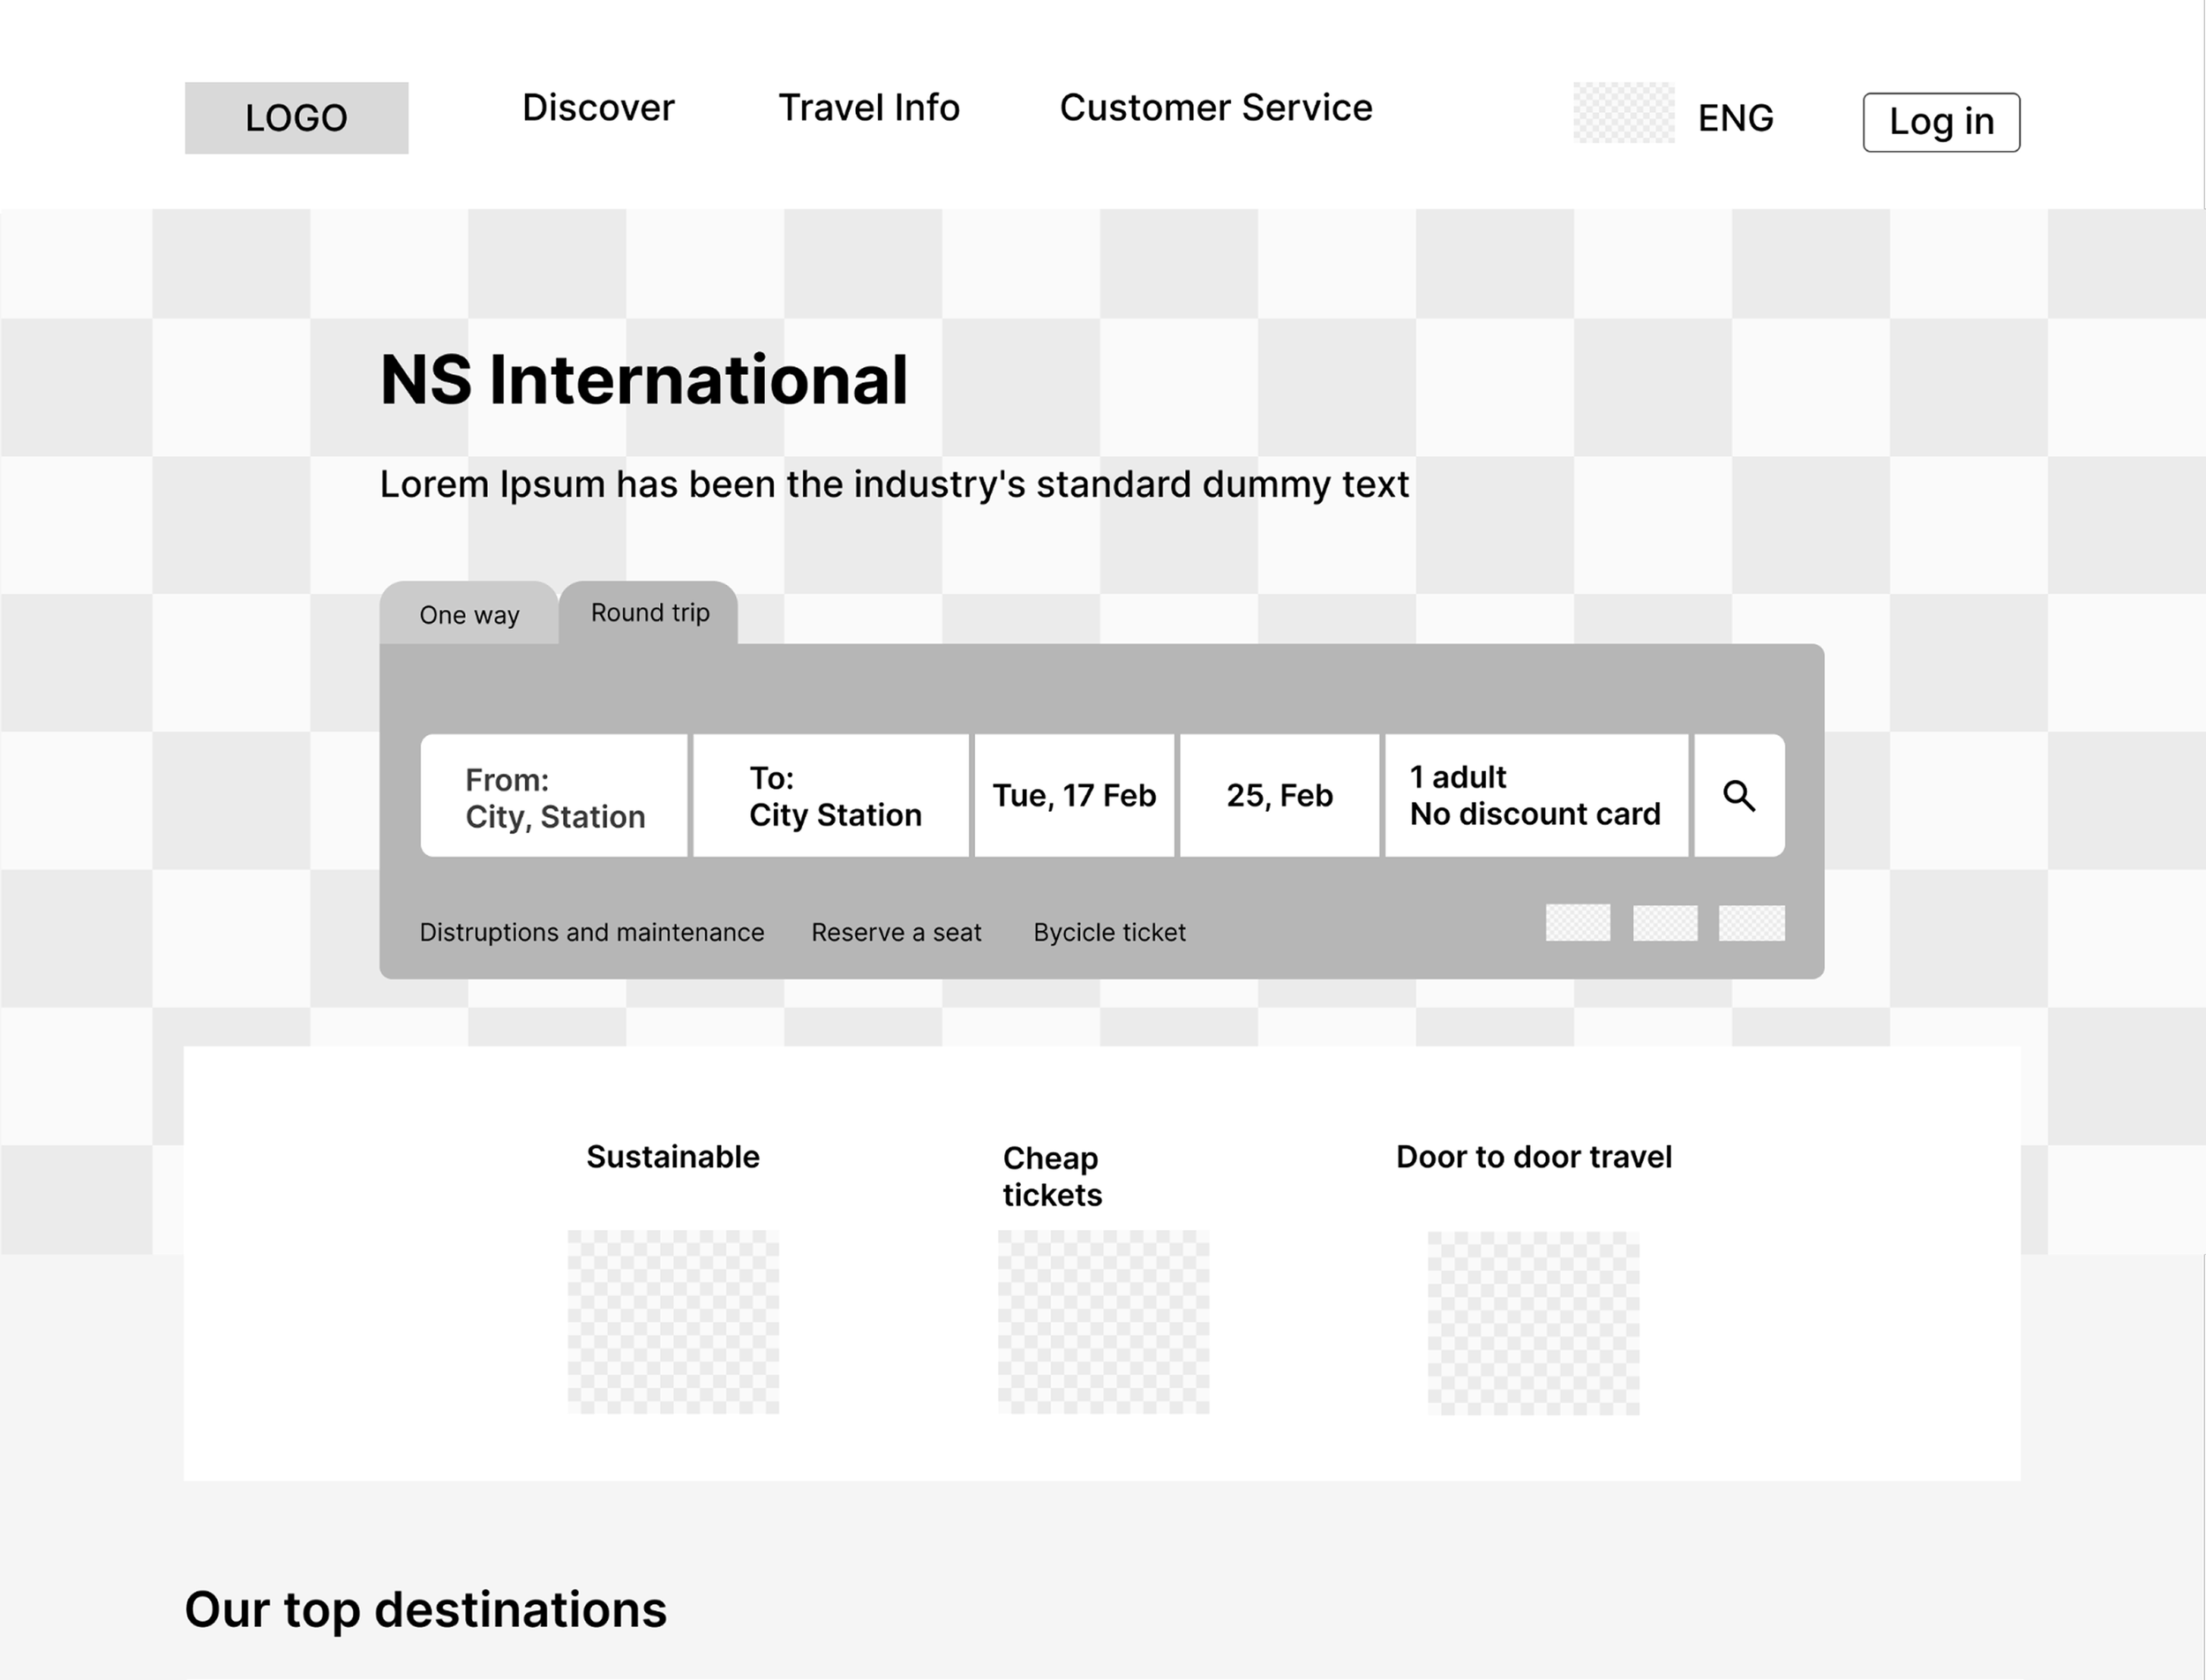Screen dimensions: 2206x1680
Task: Open the Reserve a seat link
Action: tap(896, 932)
